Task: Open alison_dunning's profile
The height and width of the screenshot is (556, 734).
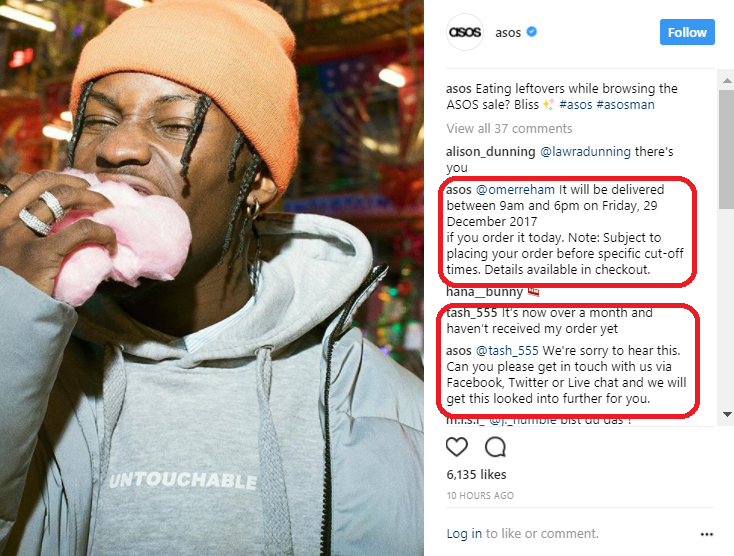Action: tap(490, 152)
